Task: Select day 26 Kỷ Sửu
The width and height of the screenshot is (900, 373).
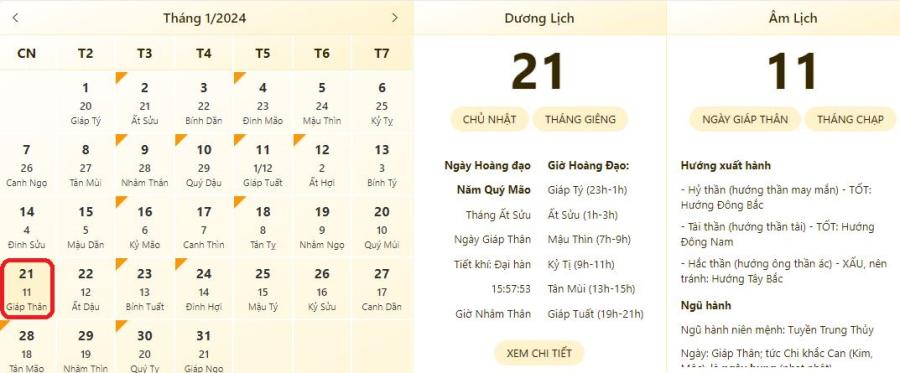Action: point(322,289)
